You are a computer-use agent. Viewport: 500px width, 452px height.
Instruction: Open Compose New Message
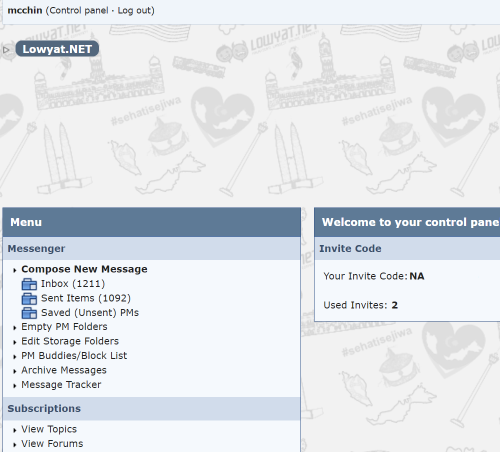point(84,269)
